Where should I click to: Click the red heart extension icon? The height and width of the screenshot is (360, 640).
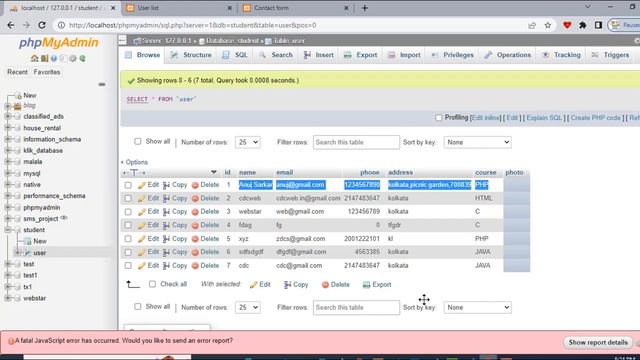567,25
